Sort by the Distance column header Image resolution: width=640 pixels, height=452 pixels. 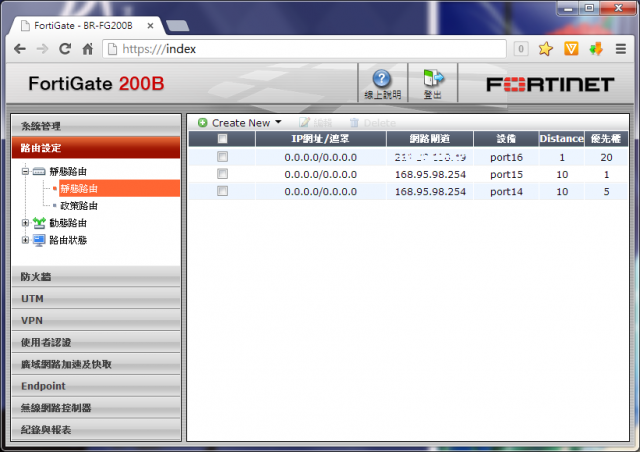click(x=562, y=139)
